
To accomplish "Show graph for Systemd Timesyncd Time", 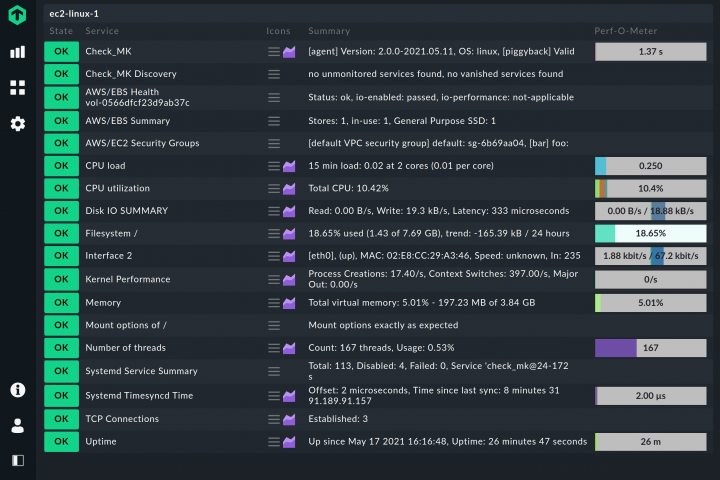I will coord(289,395).
